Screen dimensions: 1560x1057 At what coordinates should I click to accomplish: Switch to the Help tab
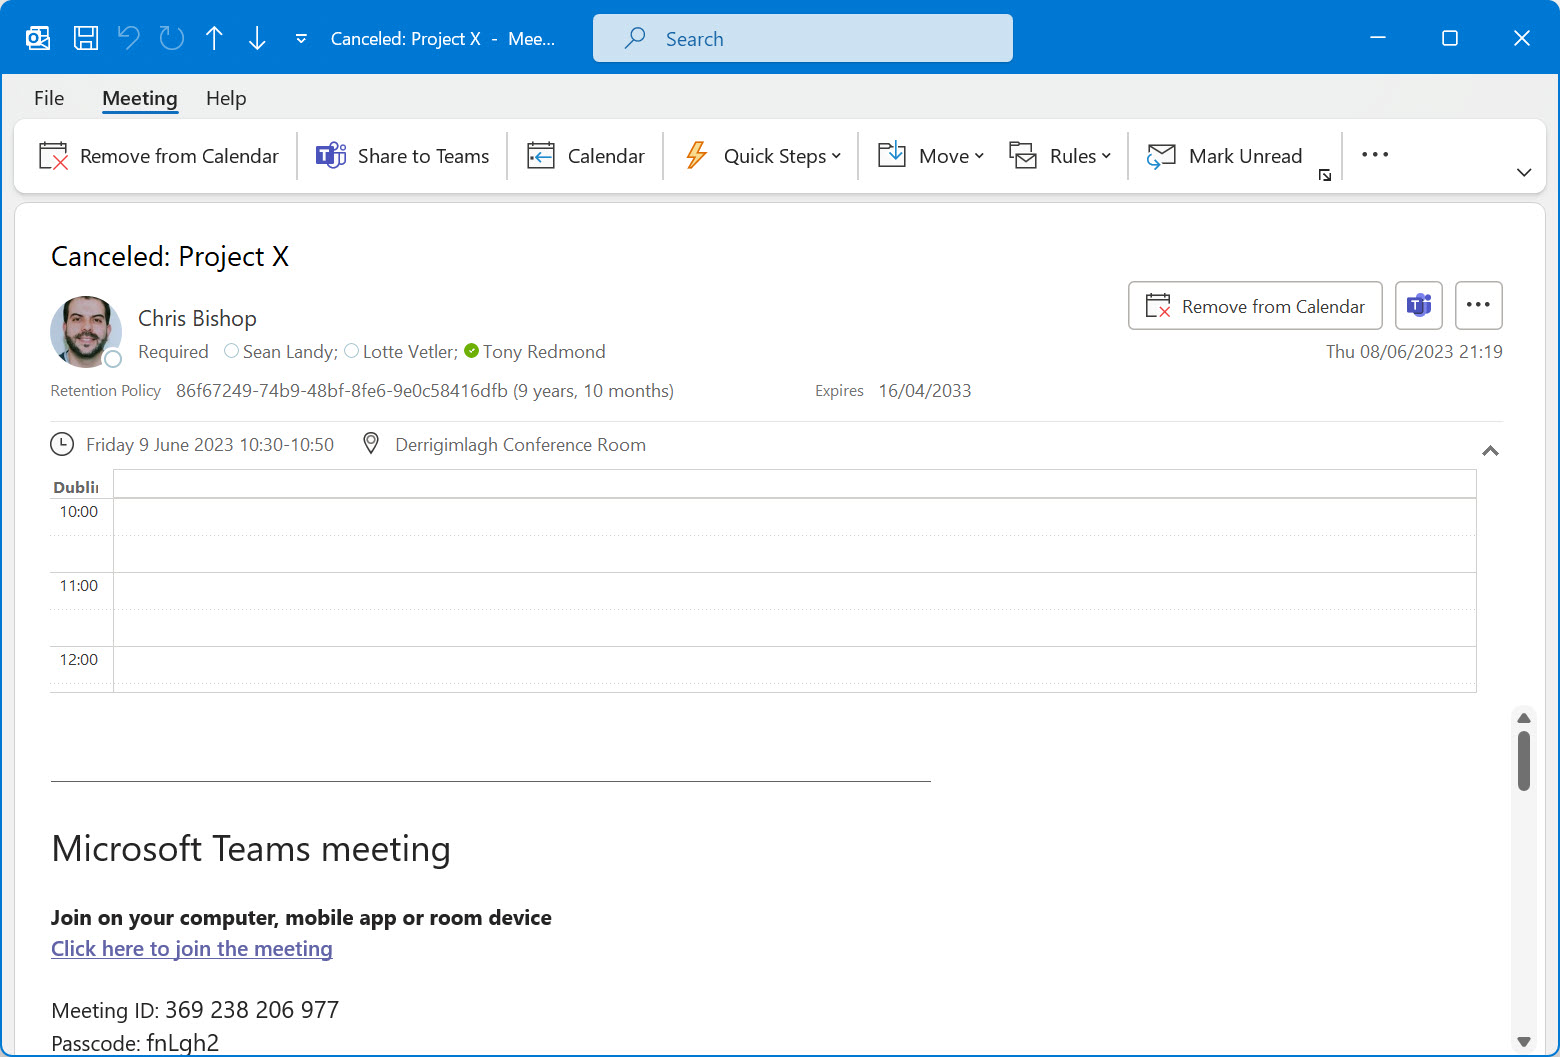click(x=226, y=98)
